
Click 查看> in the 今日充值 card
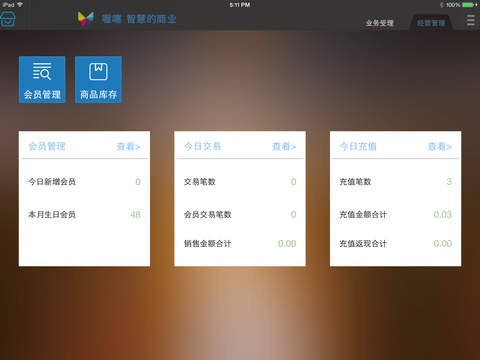tap(440, 146)
